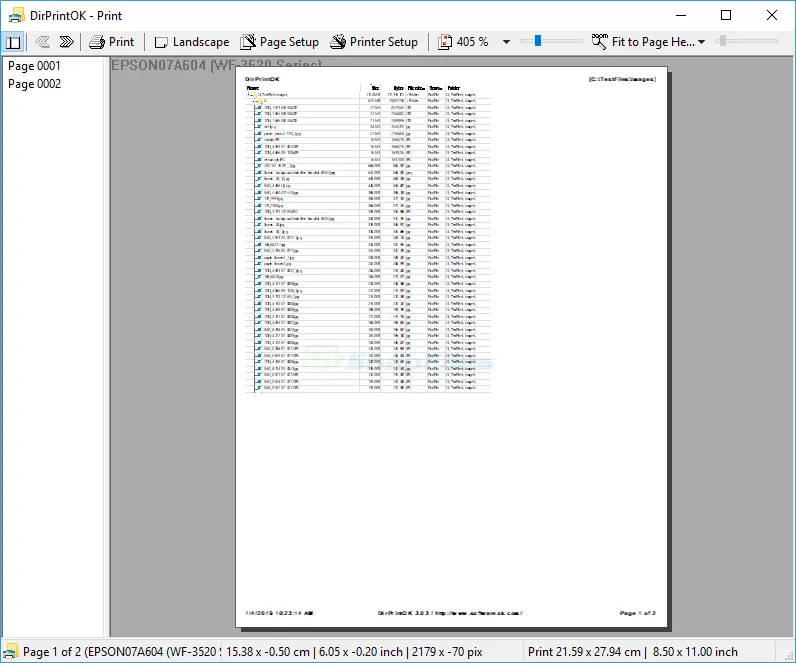Minimize the DirPrintOK Print window
This screenshot has height=663, width=796.
point(681,15)
